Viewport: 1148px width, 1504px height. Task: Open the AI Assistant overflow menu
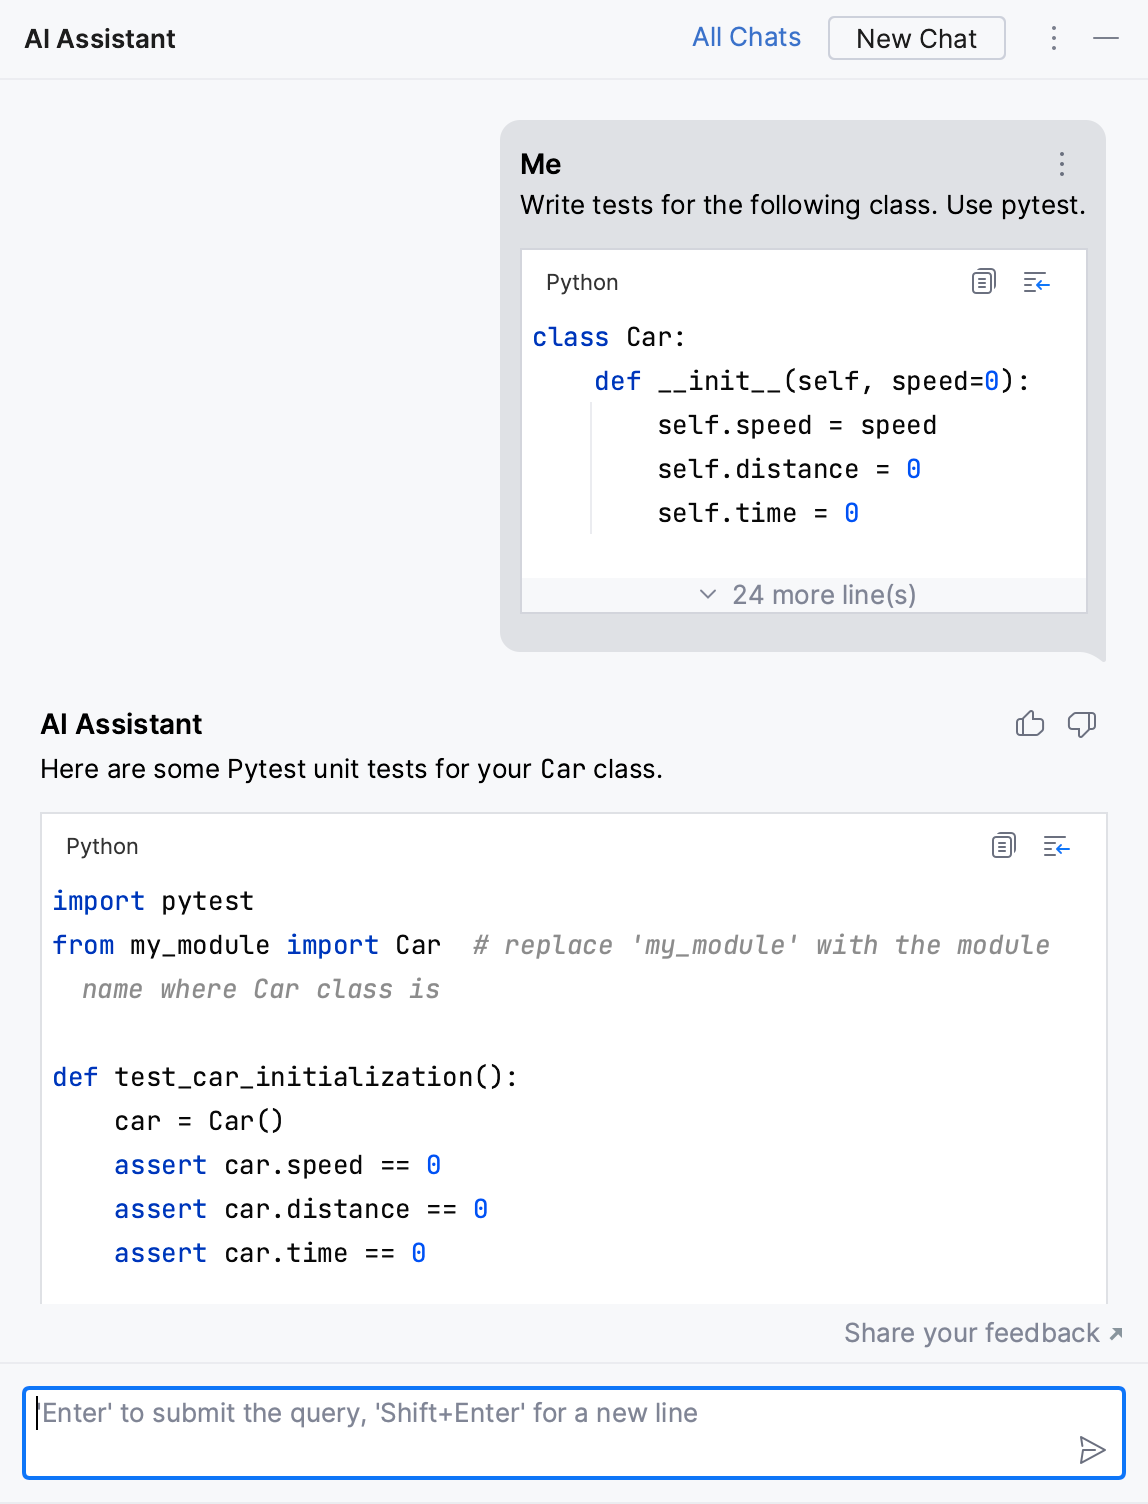tap(1053, 38)
